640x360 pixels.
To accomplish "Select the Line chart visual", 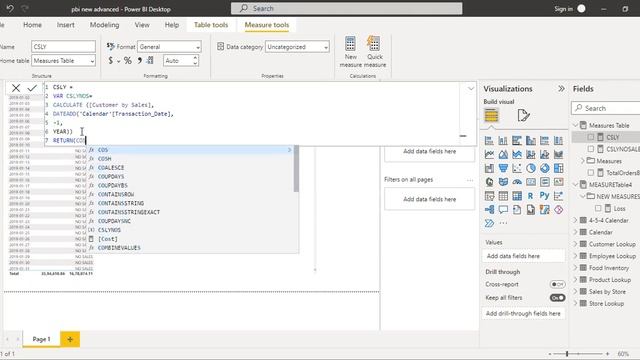I will pyautogui.click(x=489, y=155).
